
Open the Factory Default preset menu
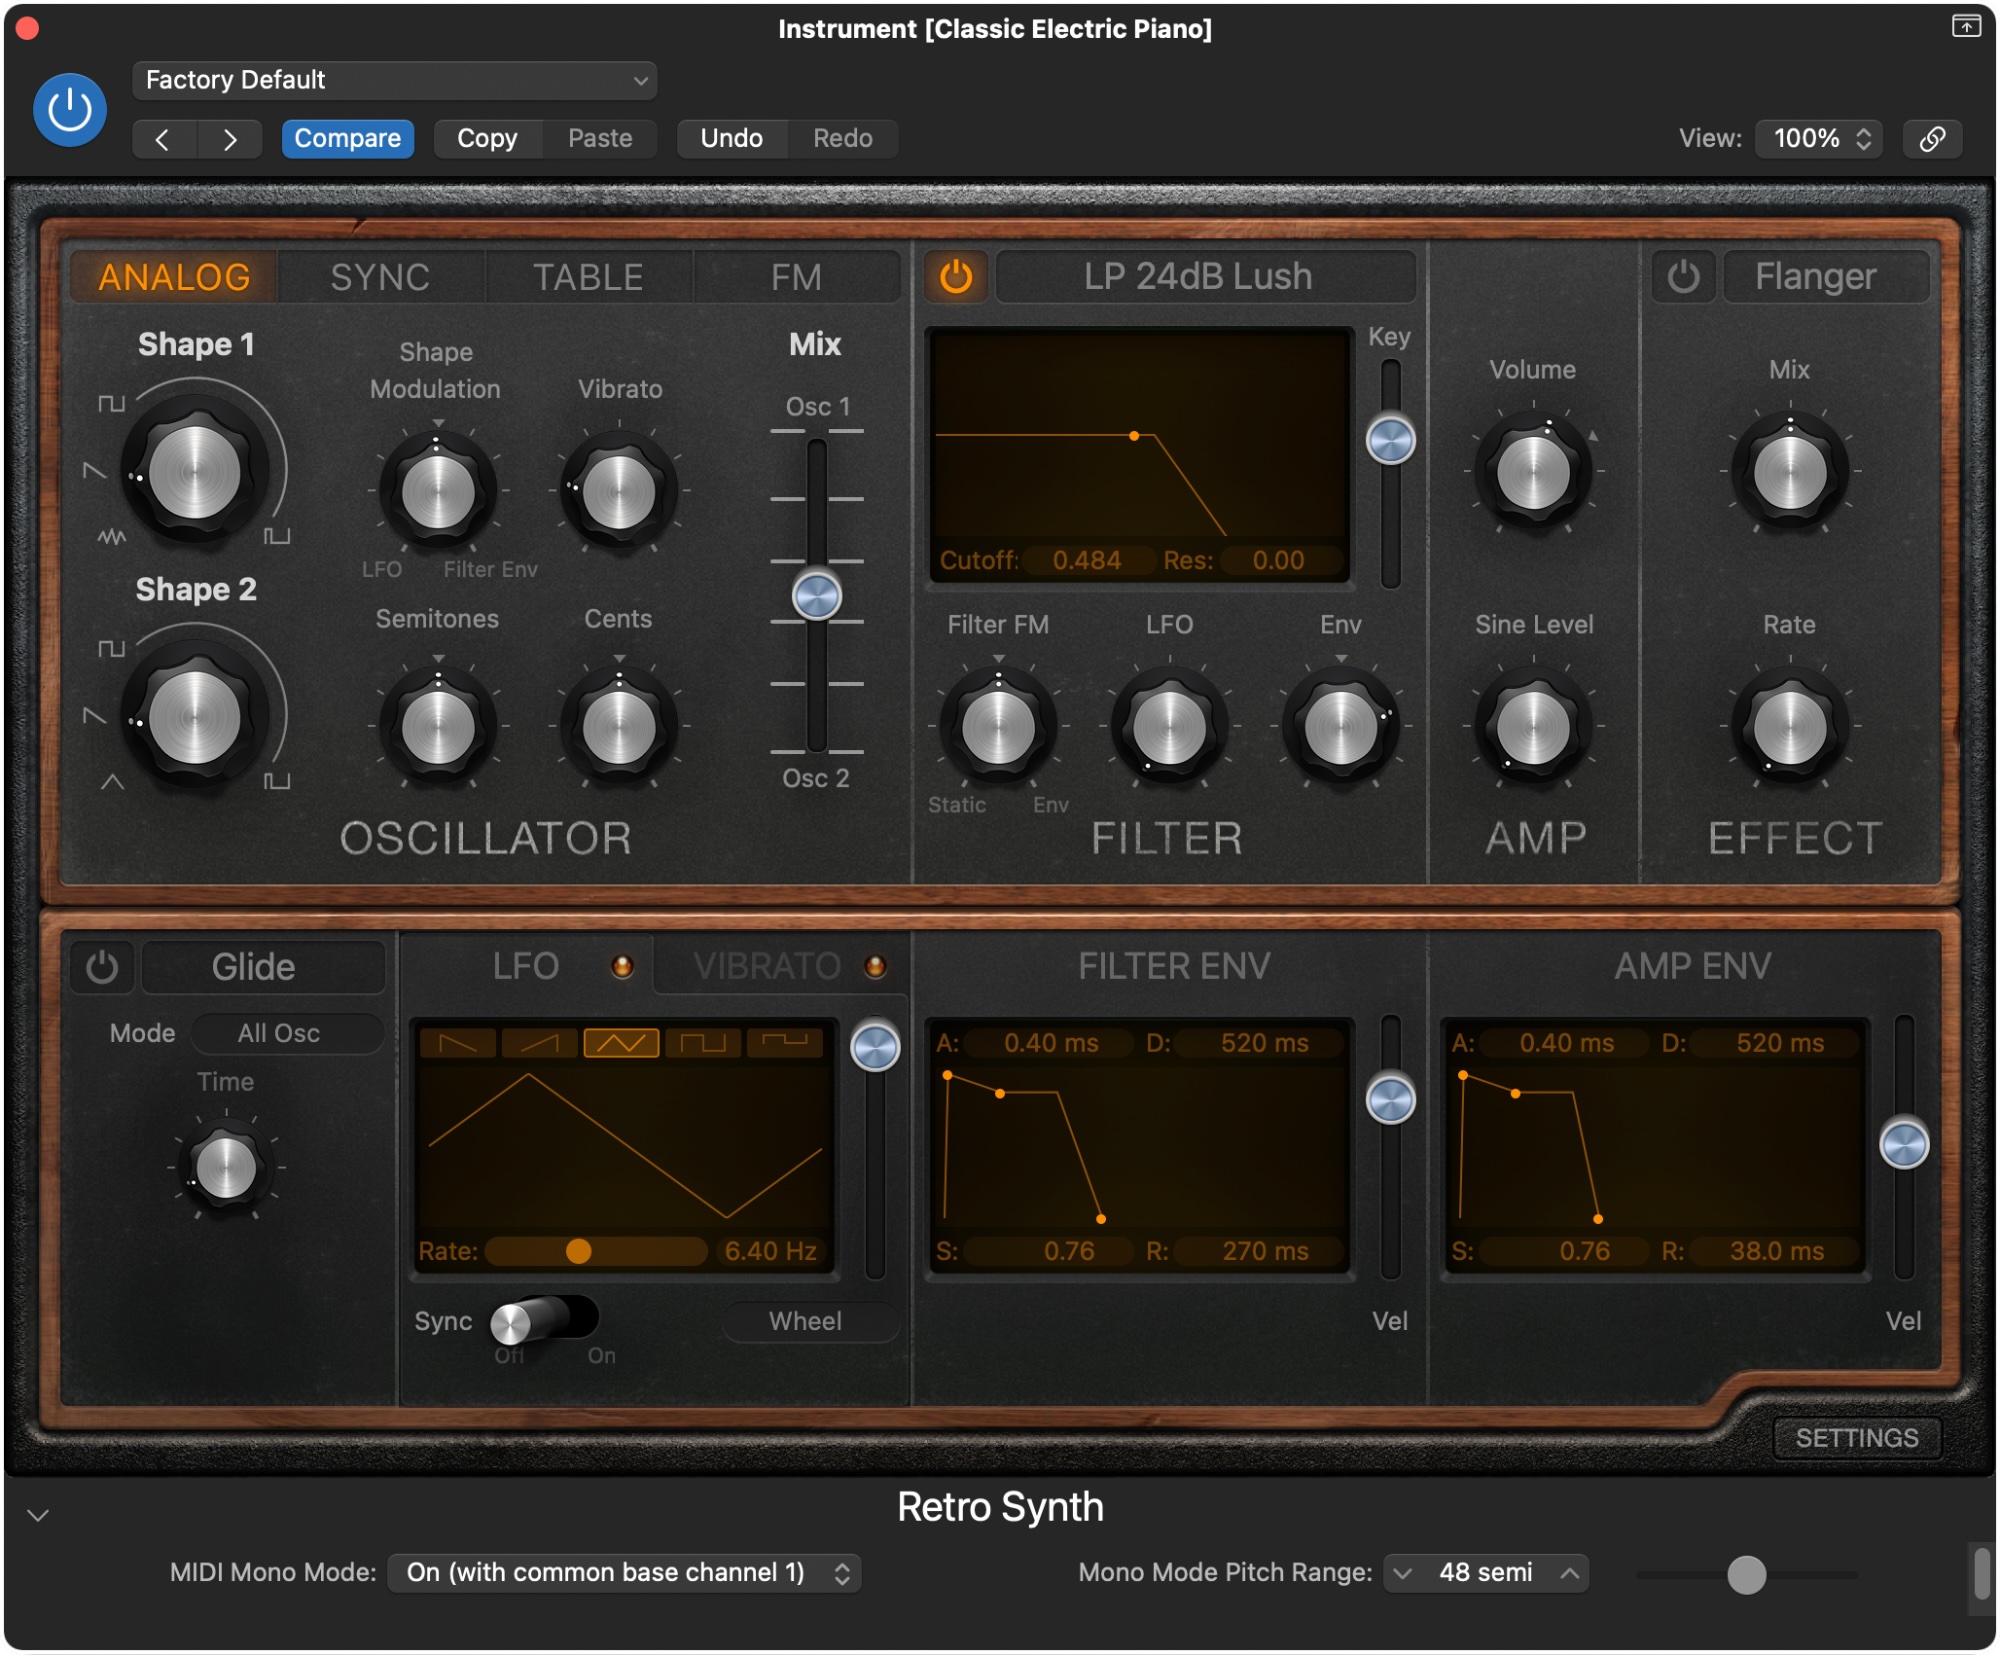tap(394, 80)
